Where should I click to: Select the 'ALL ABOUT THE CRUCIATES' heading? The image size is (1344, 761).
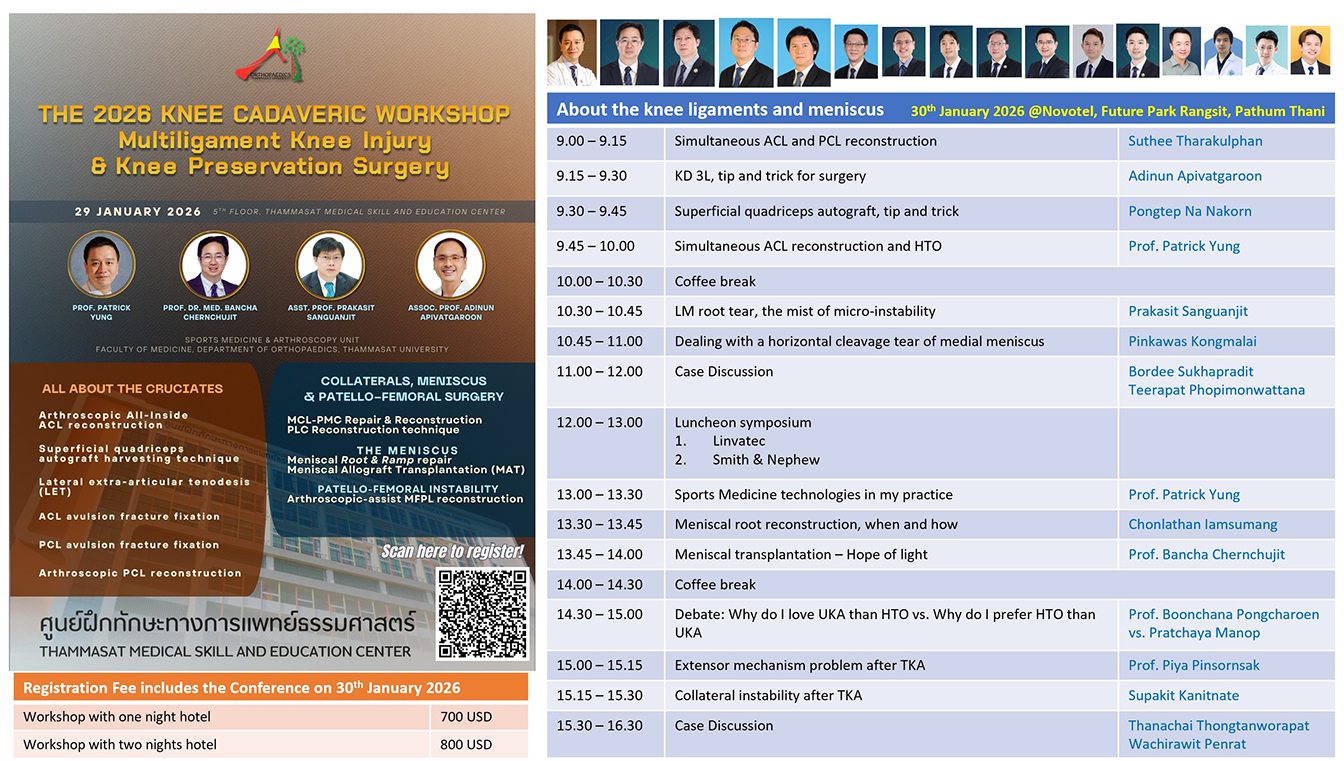point(132,388)
